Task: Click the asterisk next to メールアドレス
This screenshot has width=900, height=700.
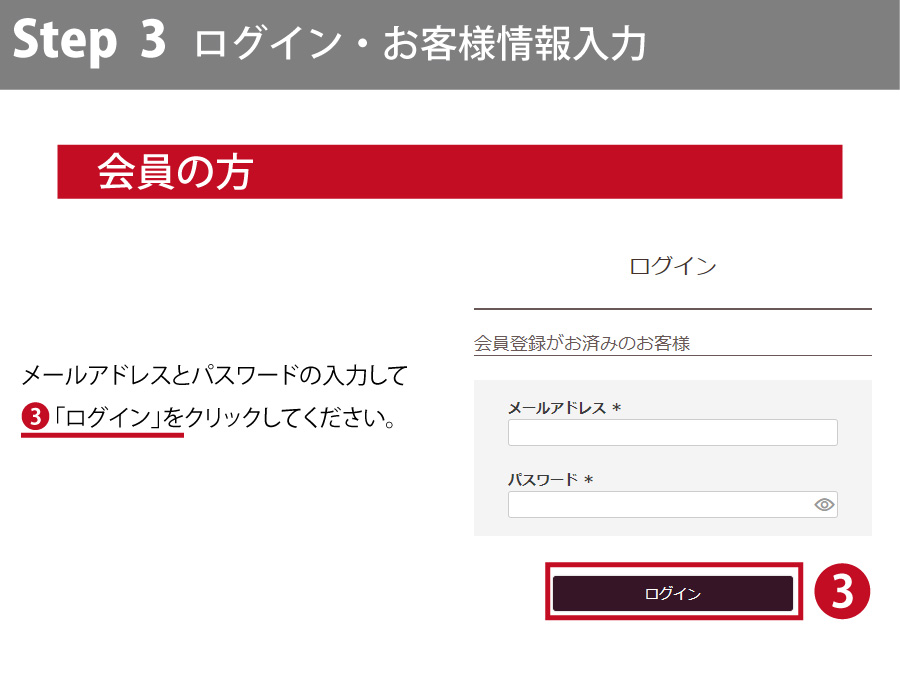Action: tap(617, 409)
